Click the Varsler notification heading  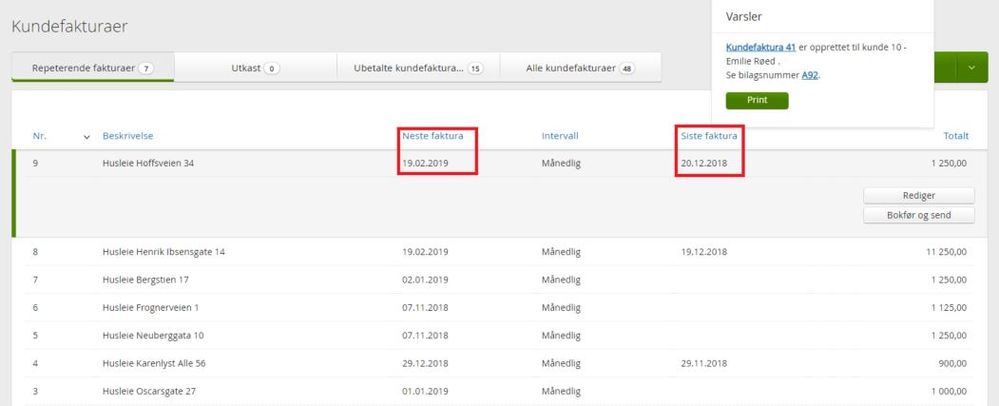(744, 17)
